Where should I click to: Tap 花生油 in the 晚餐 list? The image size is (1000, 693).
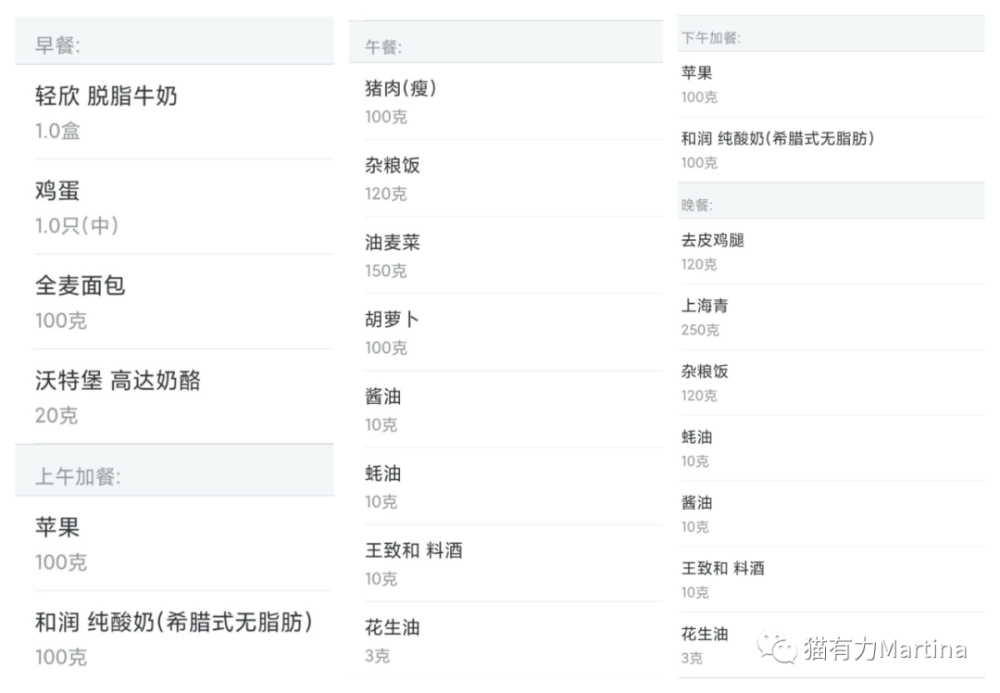[x=831, y=645]
